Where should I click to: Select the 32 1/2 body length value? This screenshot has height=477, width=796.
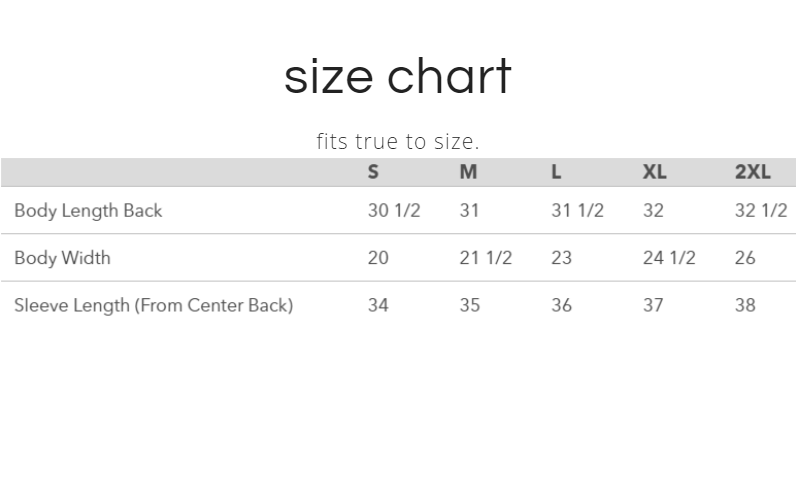[760, 211]
